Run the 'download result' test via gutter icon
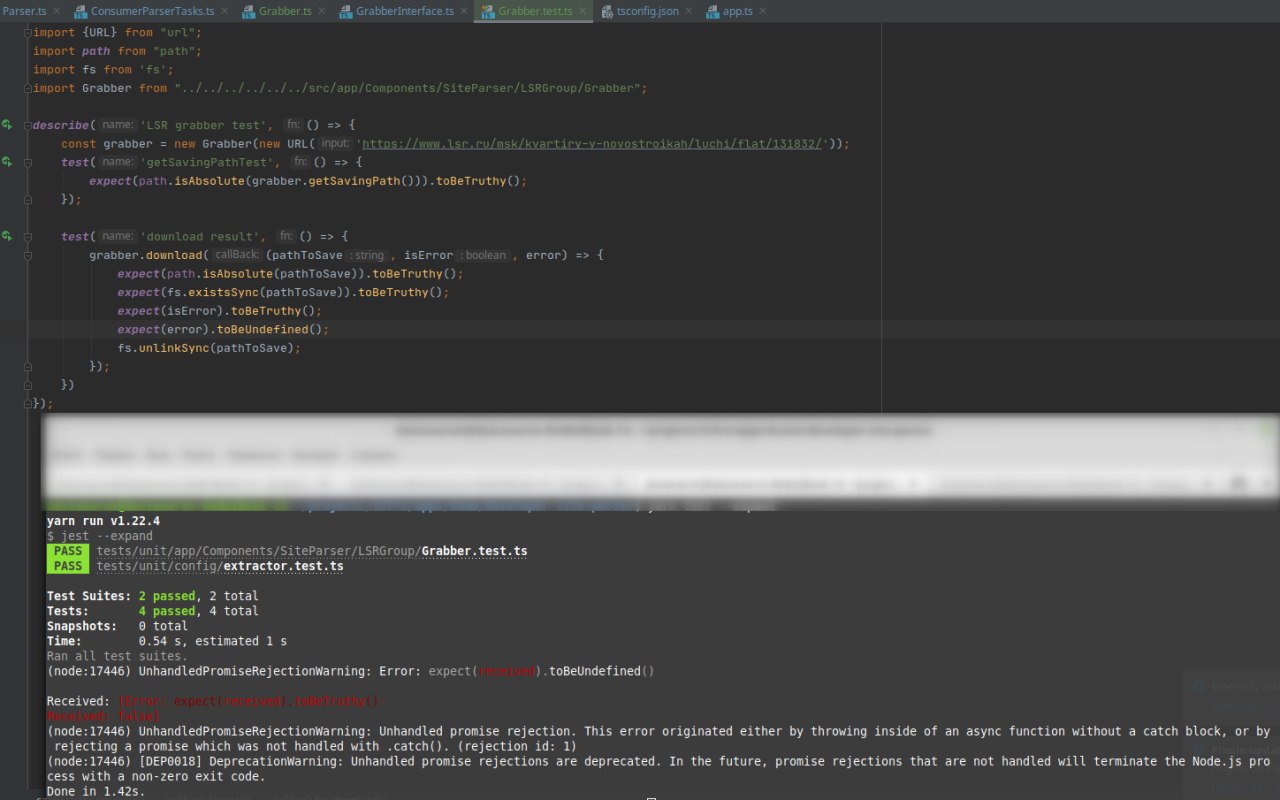Image resolution: width=1280 pixels, height=800 pixels. click(7, 237)
